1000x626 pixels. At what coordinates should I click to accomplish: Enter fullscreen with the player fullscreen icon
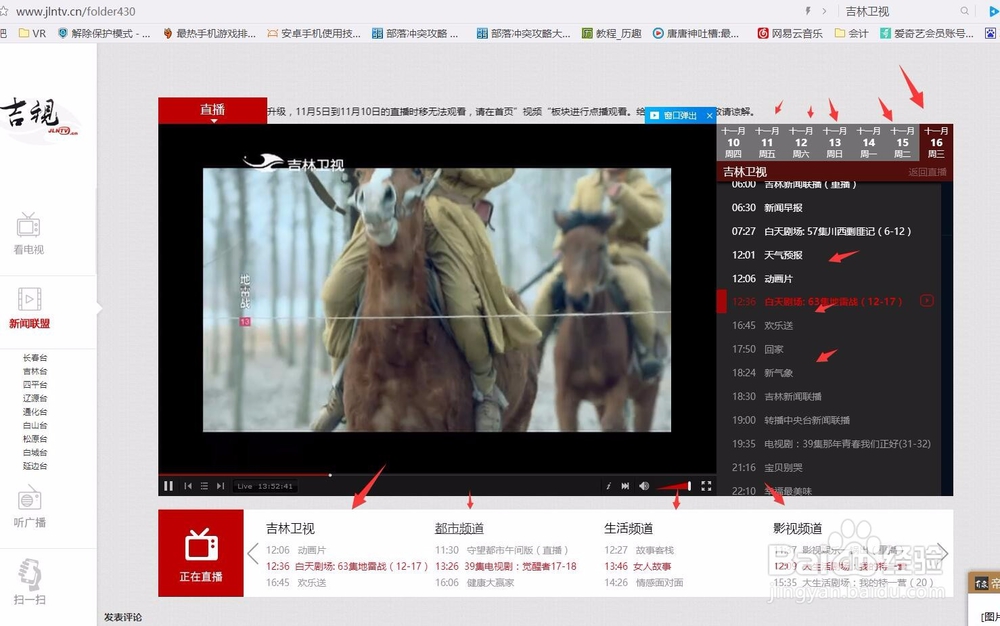pyautogui.click(x=706, y=486)
